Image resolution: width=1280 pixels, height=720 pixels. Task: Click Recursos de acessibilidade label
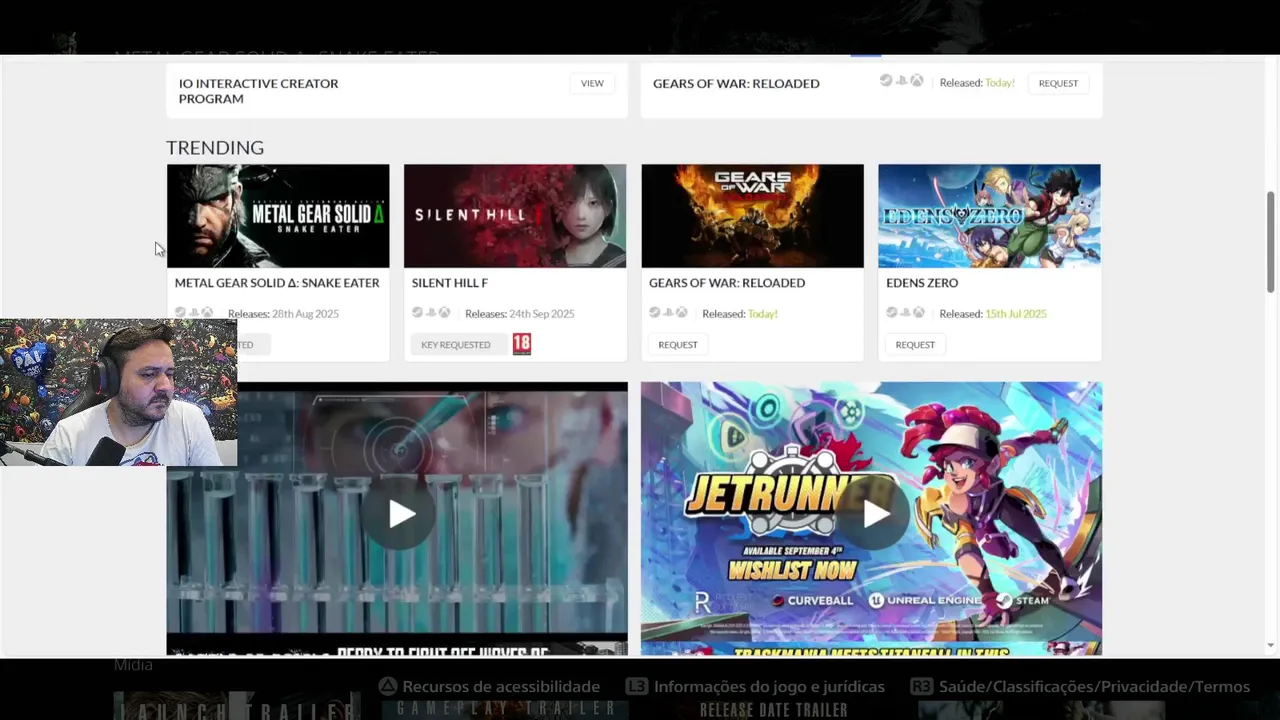point(501,687)
